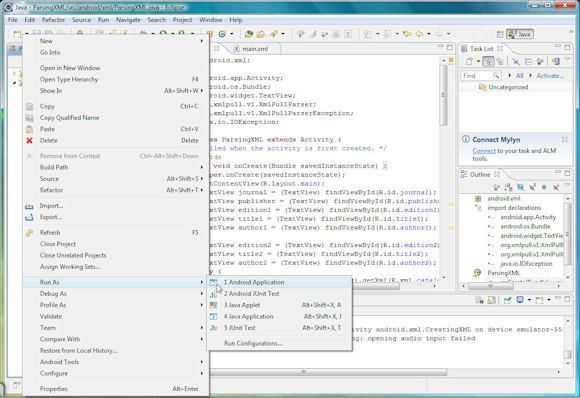The width and height of the screenshot is (580, 398).
Task: Choose 1 Android Application from Run As
Action: [254, 282]
